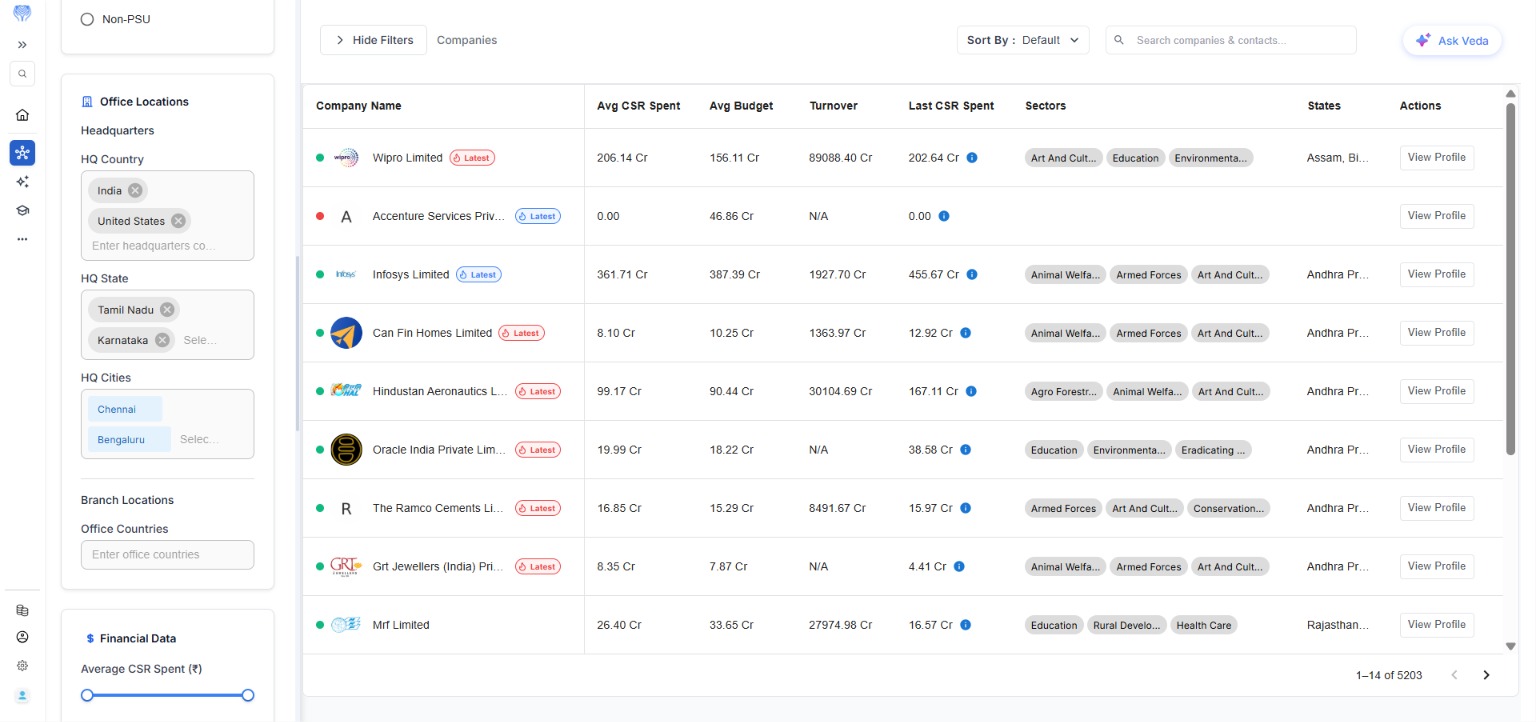The image size is (1536, 722).
Task: Open Hindustan Aeronautics company name
Action: click(x=440, y=391)
